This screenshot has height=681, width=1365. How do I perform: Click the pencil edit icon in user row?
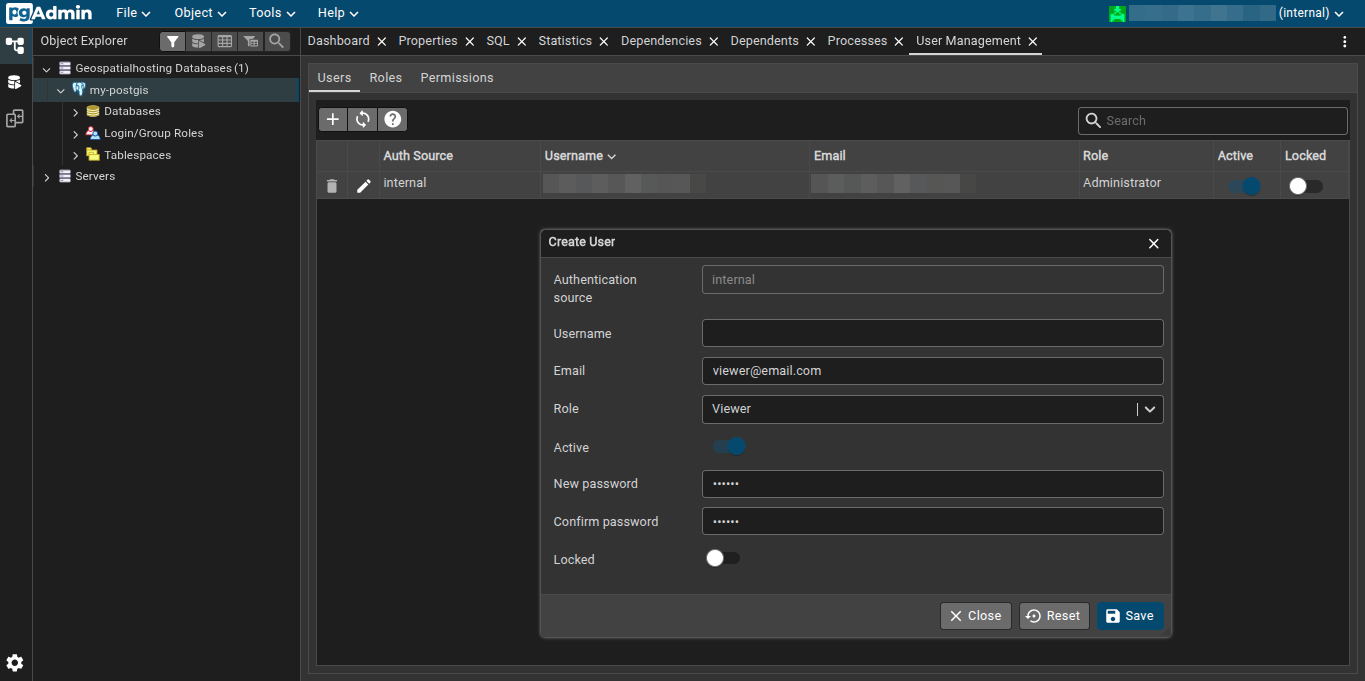point(364,186)
